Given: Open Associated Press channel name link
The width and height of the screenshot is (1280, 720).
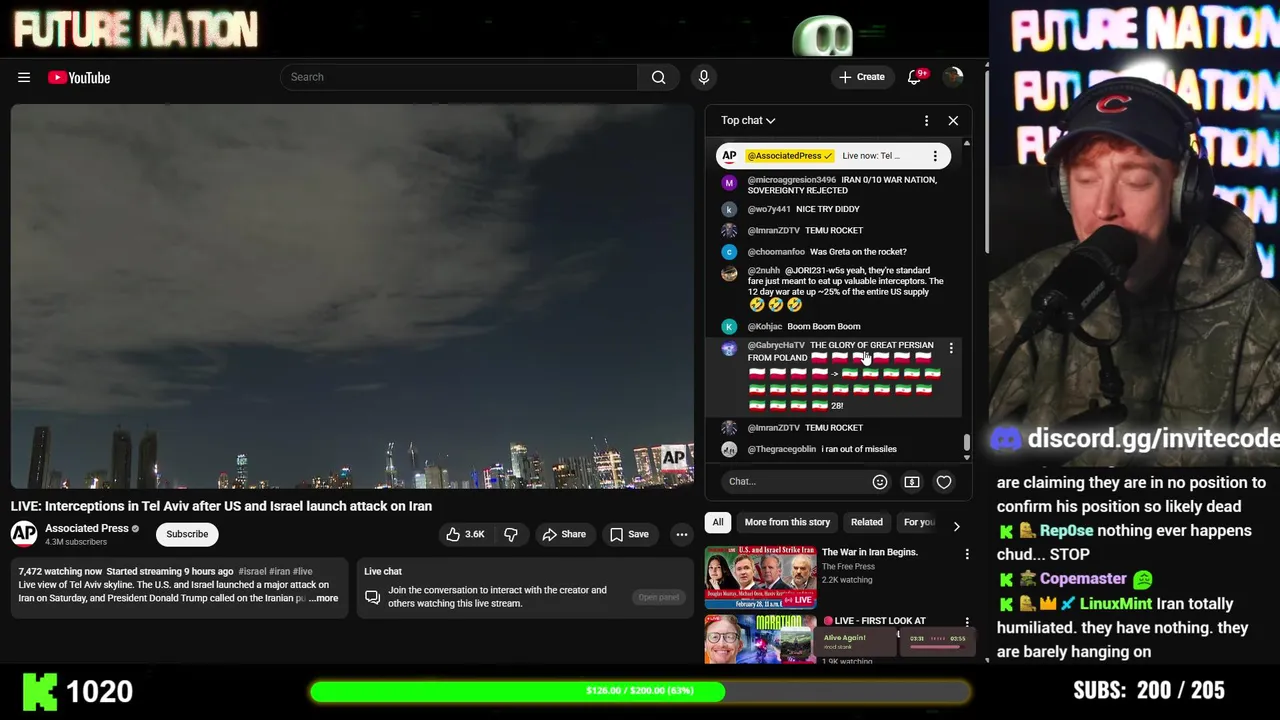Looking at the screenshot, I should [x=87, y=528].
